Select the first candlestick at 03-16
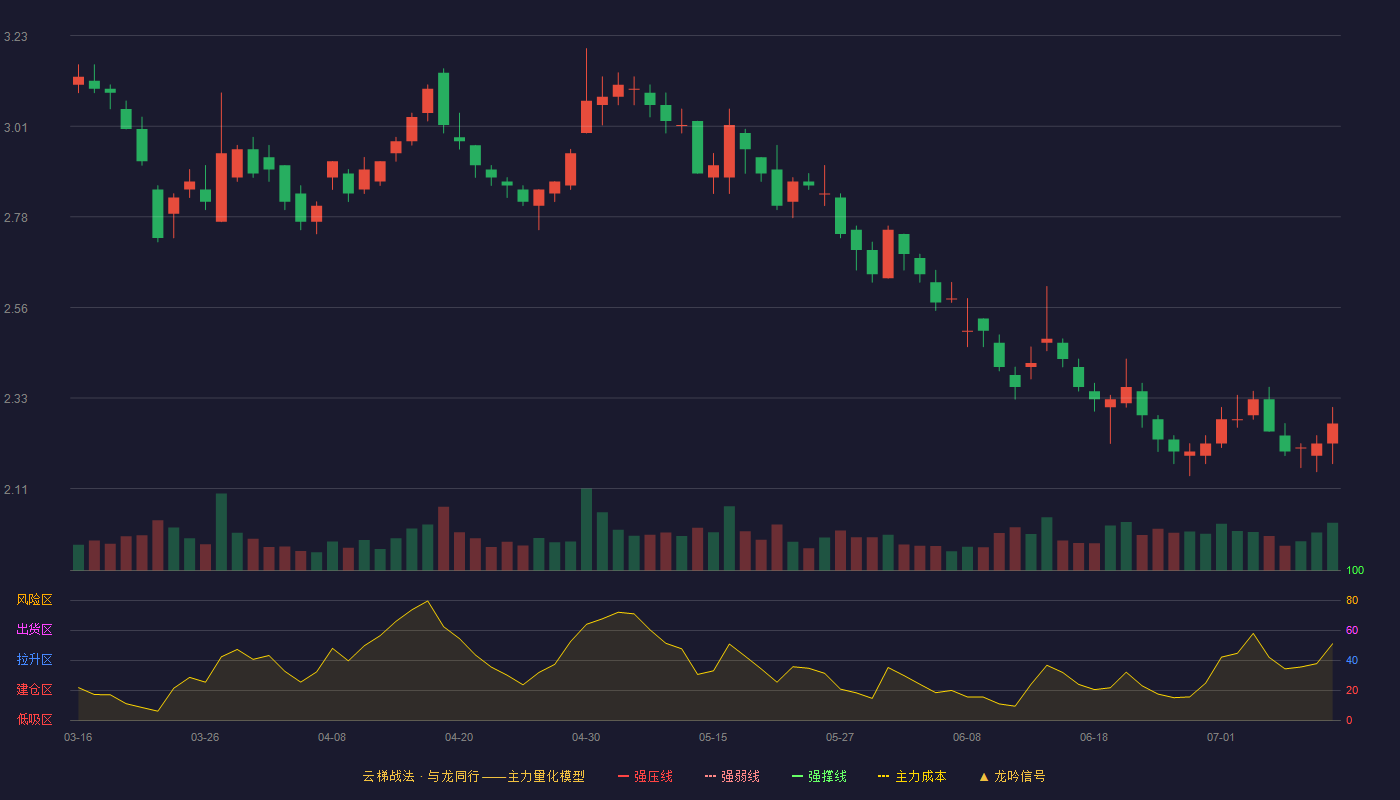1400x800 pixels. click(x=78, y=80)
